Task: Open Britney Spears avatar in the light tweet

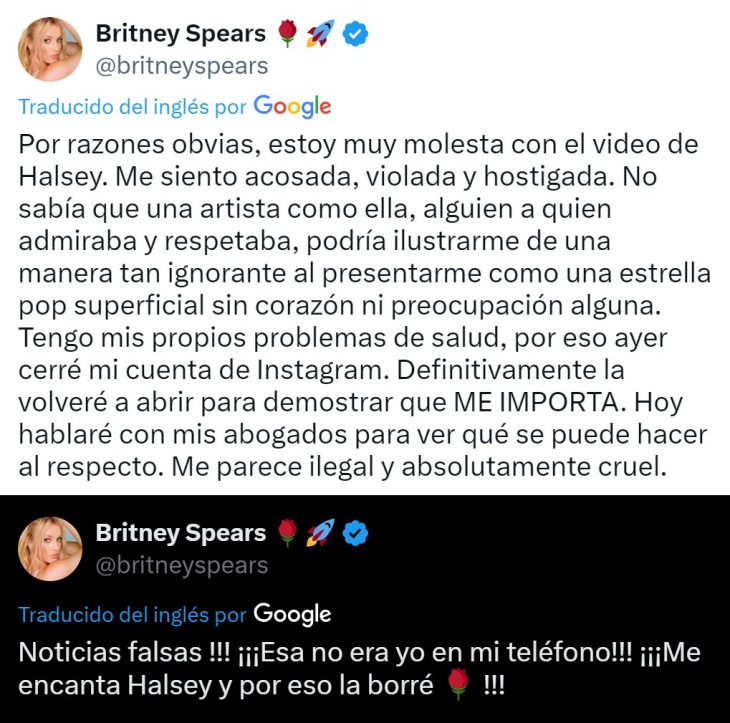Action: click(50, 49)
